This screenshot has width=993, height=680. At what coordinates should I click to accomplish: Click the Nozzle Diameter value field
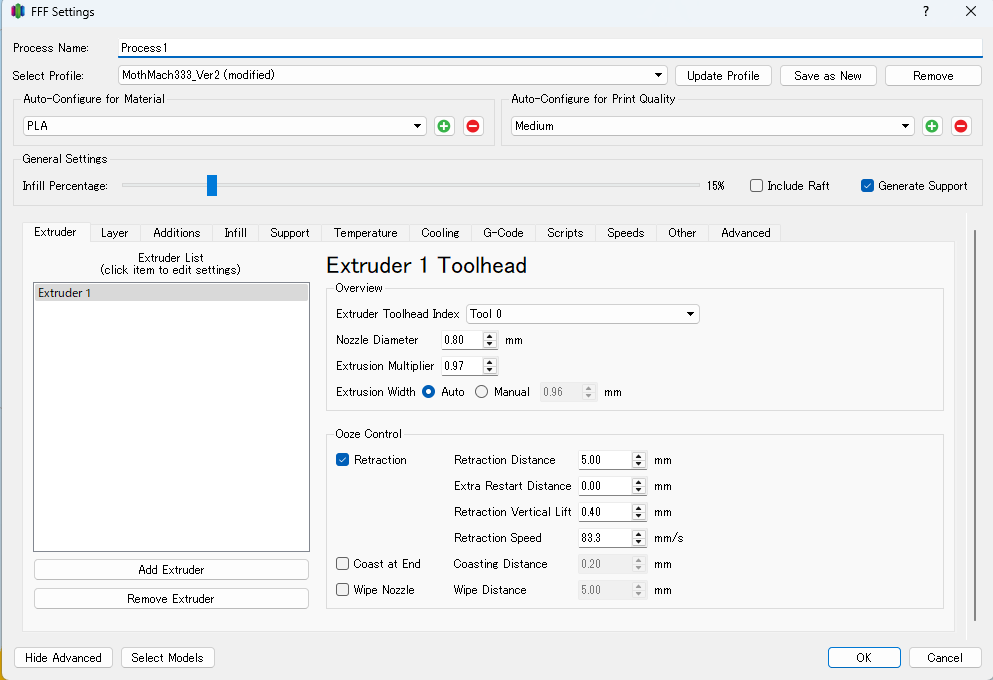pos(462,340)
